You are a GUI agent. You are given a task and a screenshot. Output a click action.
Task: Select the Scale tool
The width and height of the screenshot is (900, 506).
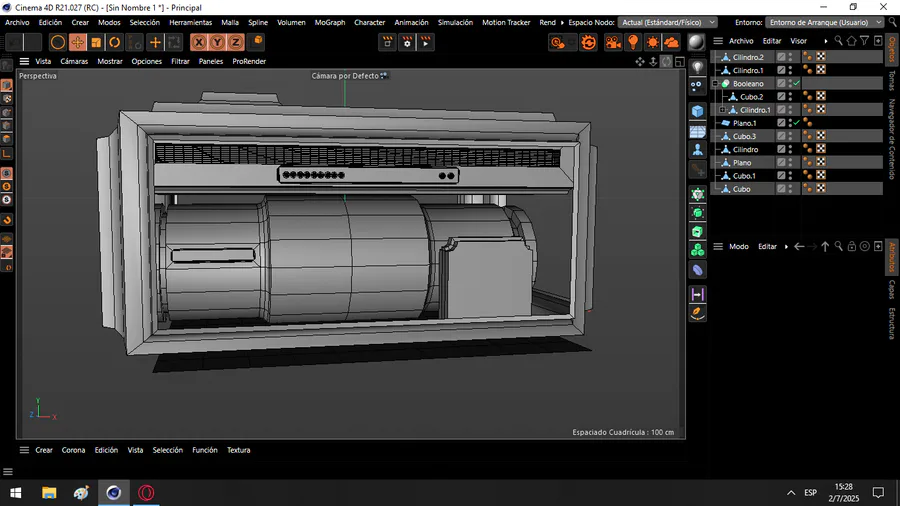(96, 42)
